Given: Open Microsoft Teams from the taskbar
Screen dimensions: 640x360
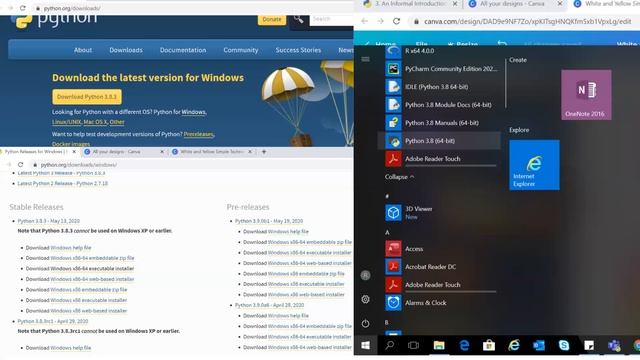Looking at the screenshot, I should click(x=614, y=345).
